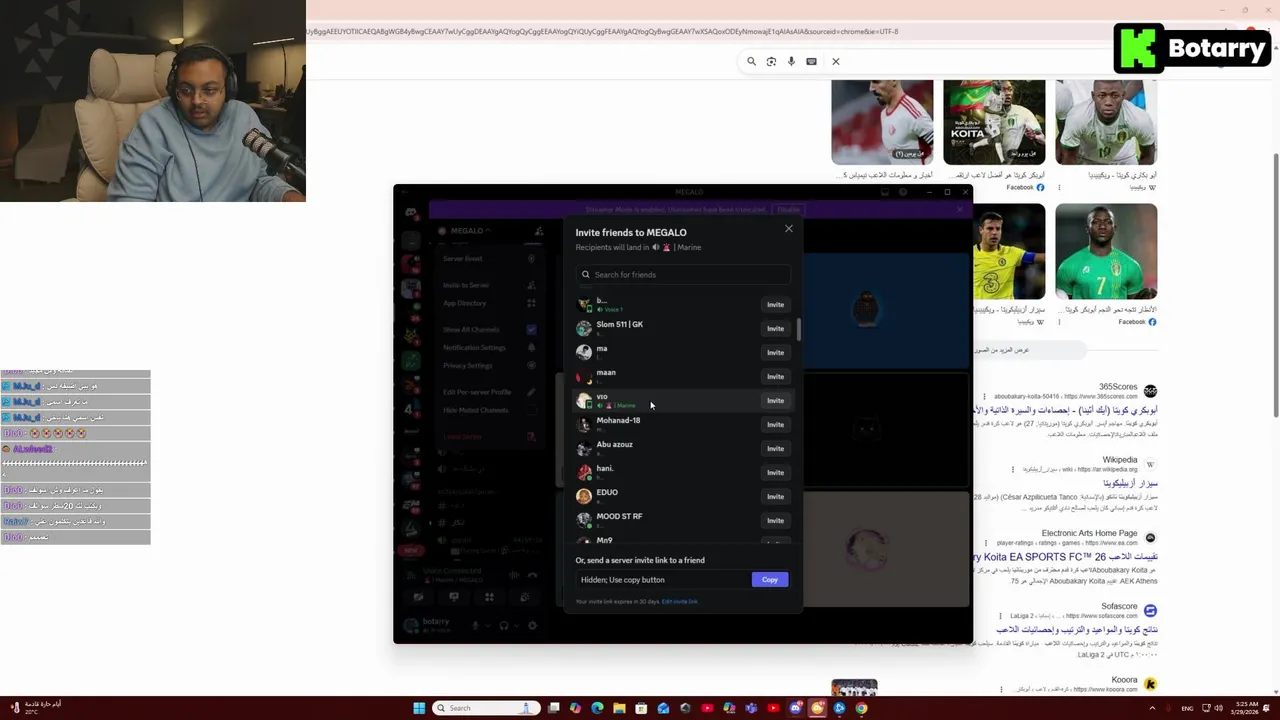This screenshot has height=720, width=1280.
Task: Select EDUO's avatar in friend list
Action: [584, 496]
